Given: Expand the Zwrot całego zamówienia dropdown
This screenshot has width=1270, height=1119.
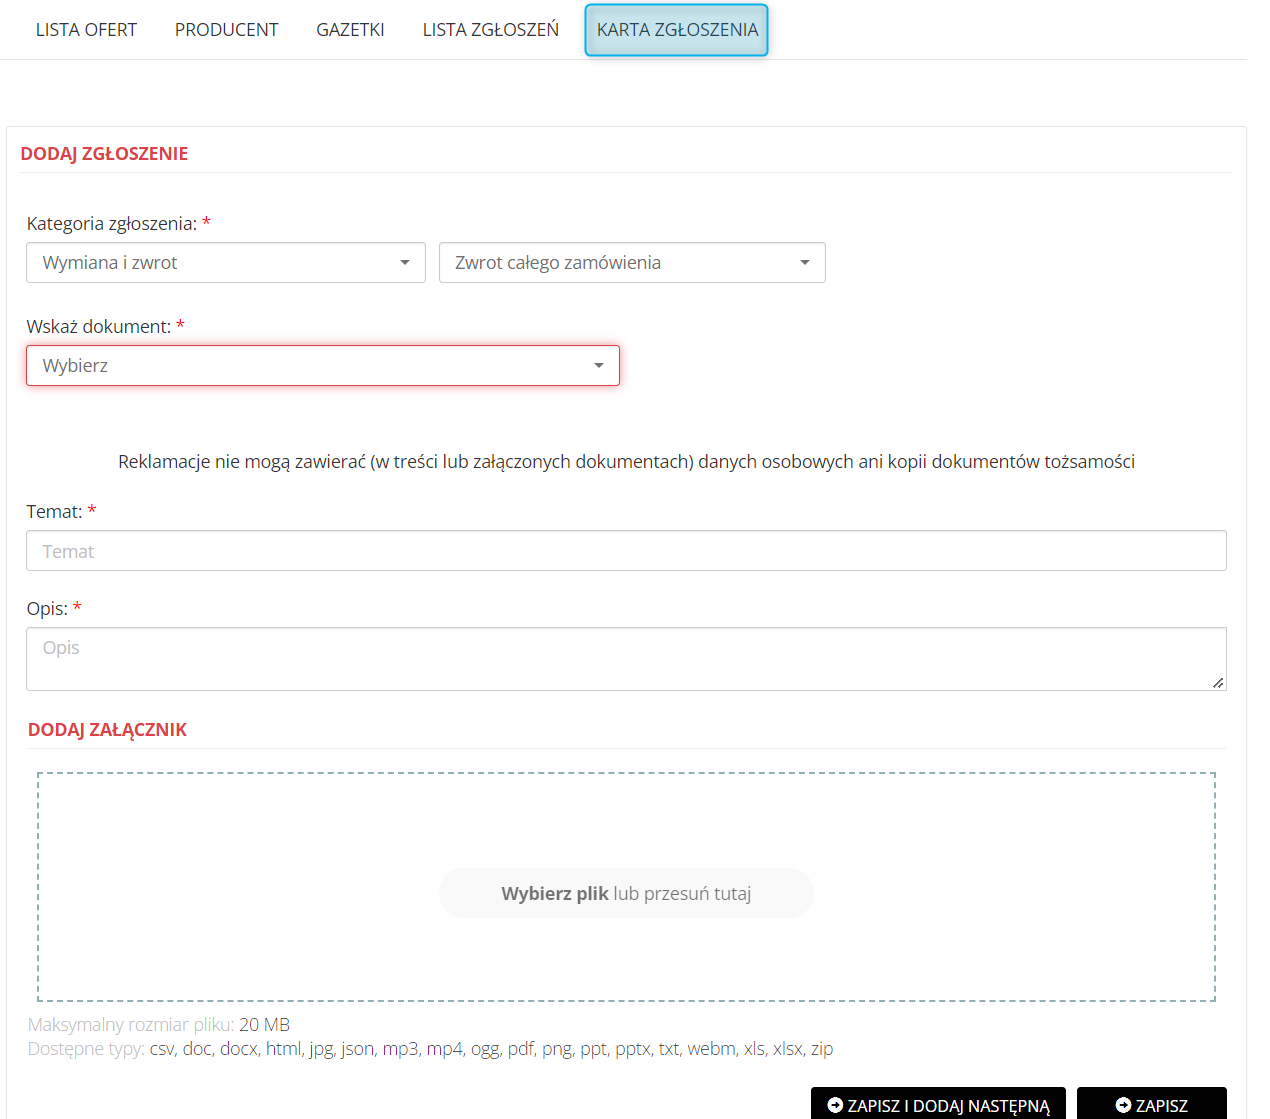Looking at the screenshot, I should pos(632,263).
